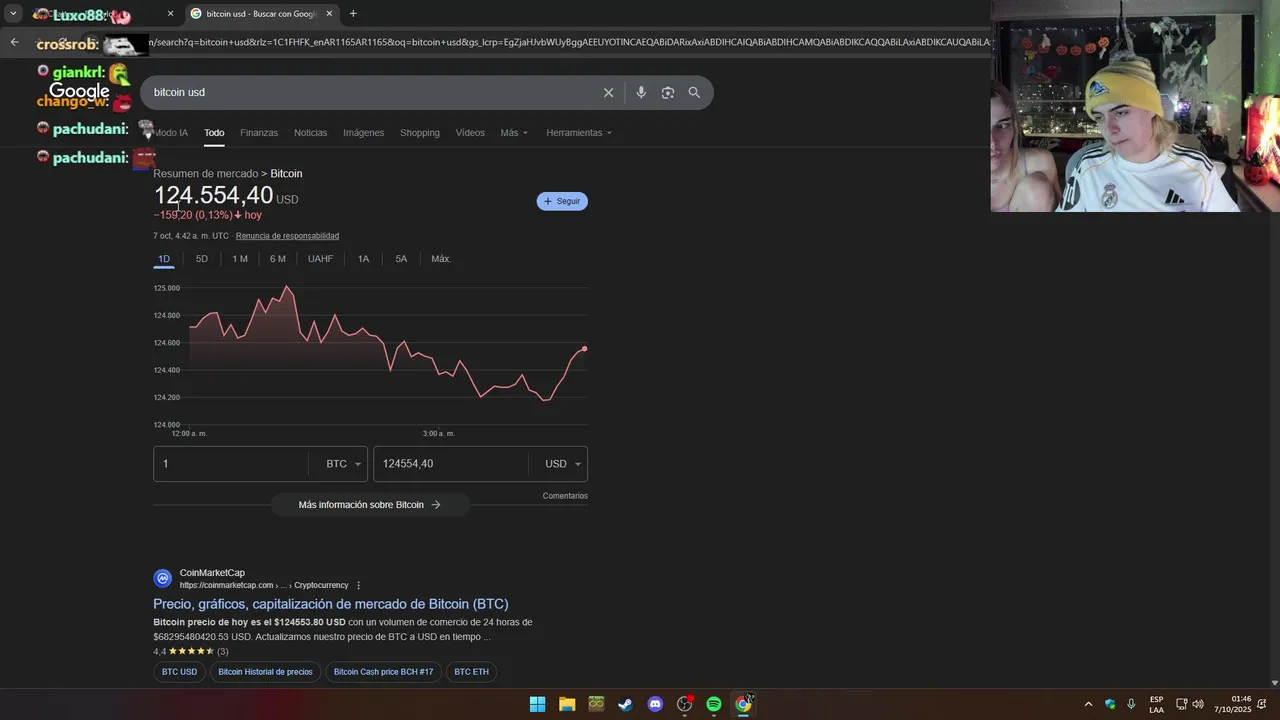Open Discord from the taskbar
Image resolution: width=1280 pixels, height=720 pixels.
[655, 704]
